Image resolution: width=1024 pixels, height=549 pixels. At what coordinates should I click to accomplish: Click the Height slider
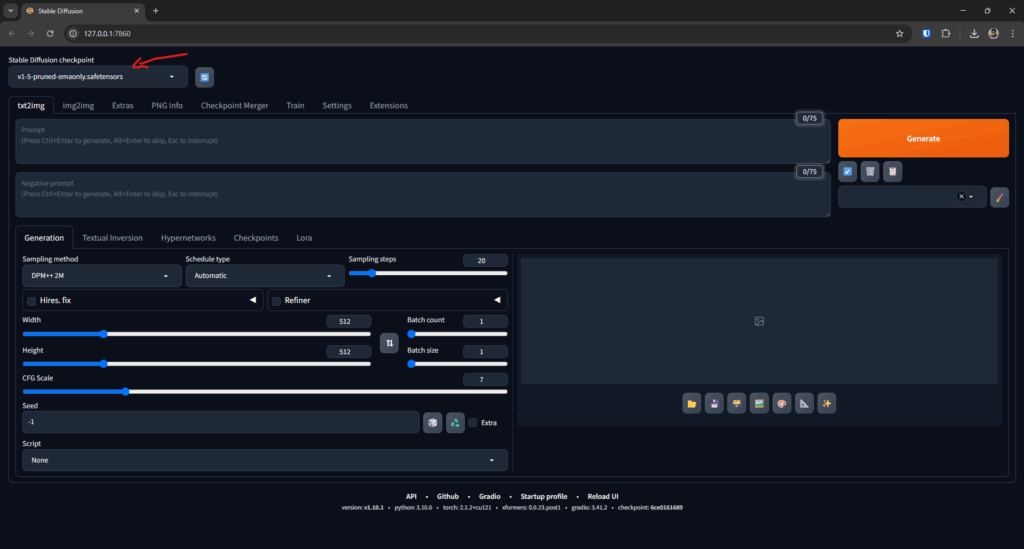pos(197,364)
